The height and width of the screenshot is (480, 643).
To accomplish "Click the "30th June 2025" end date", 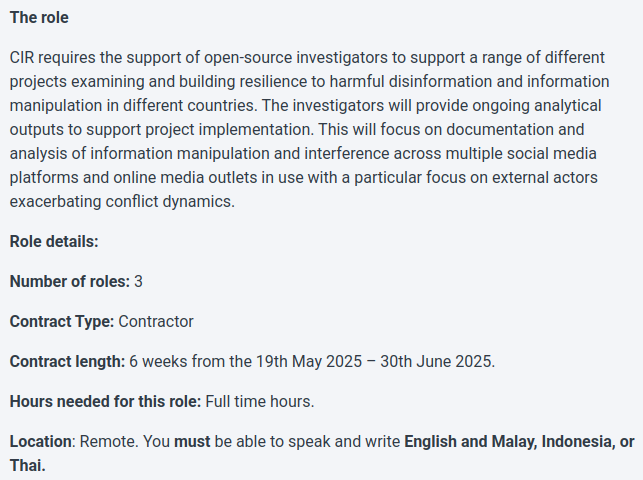I will coord(436,362).
